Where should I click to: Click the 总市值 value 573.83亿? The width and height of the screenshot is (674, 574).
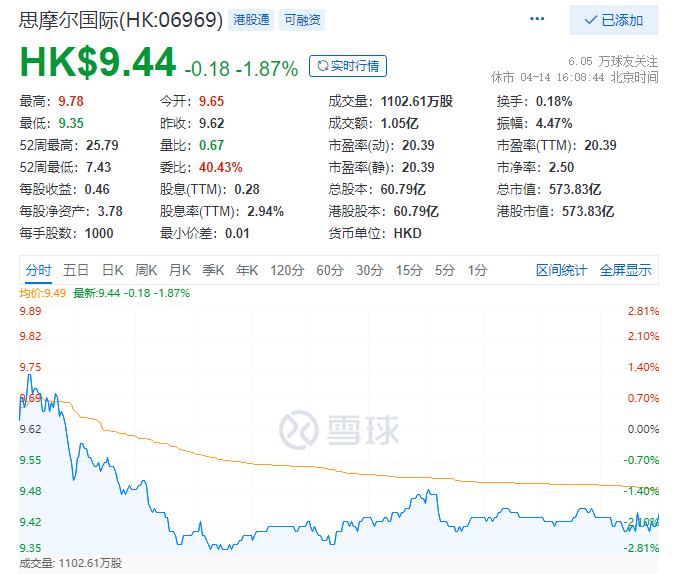575,189
